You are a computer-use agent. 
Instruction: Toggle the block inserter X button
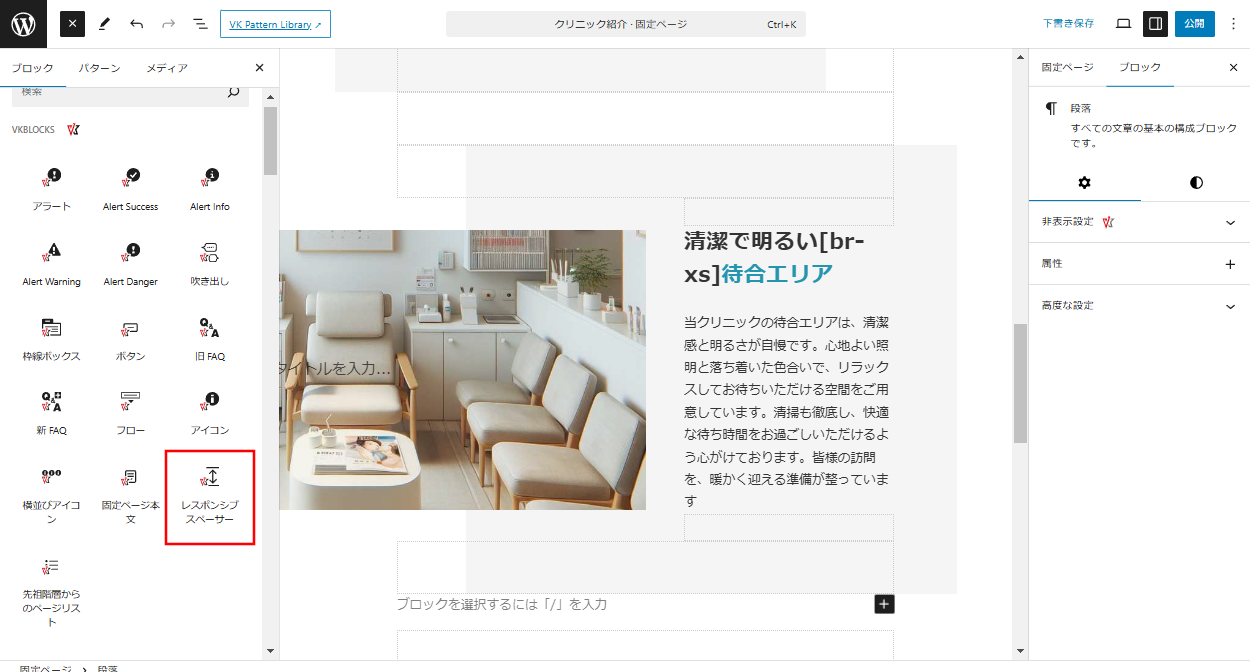tap(73, 24)
